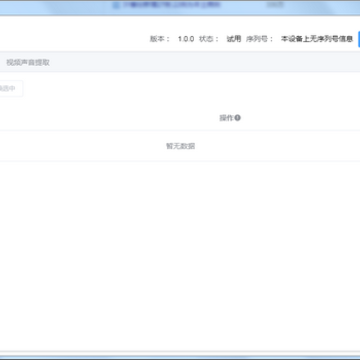Click the 操作 column header
The image size is (360, 360).
point(226,118)
